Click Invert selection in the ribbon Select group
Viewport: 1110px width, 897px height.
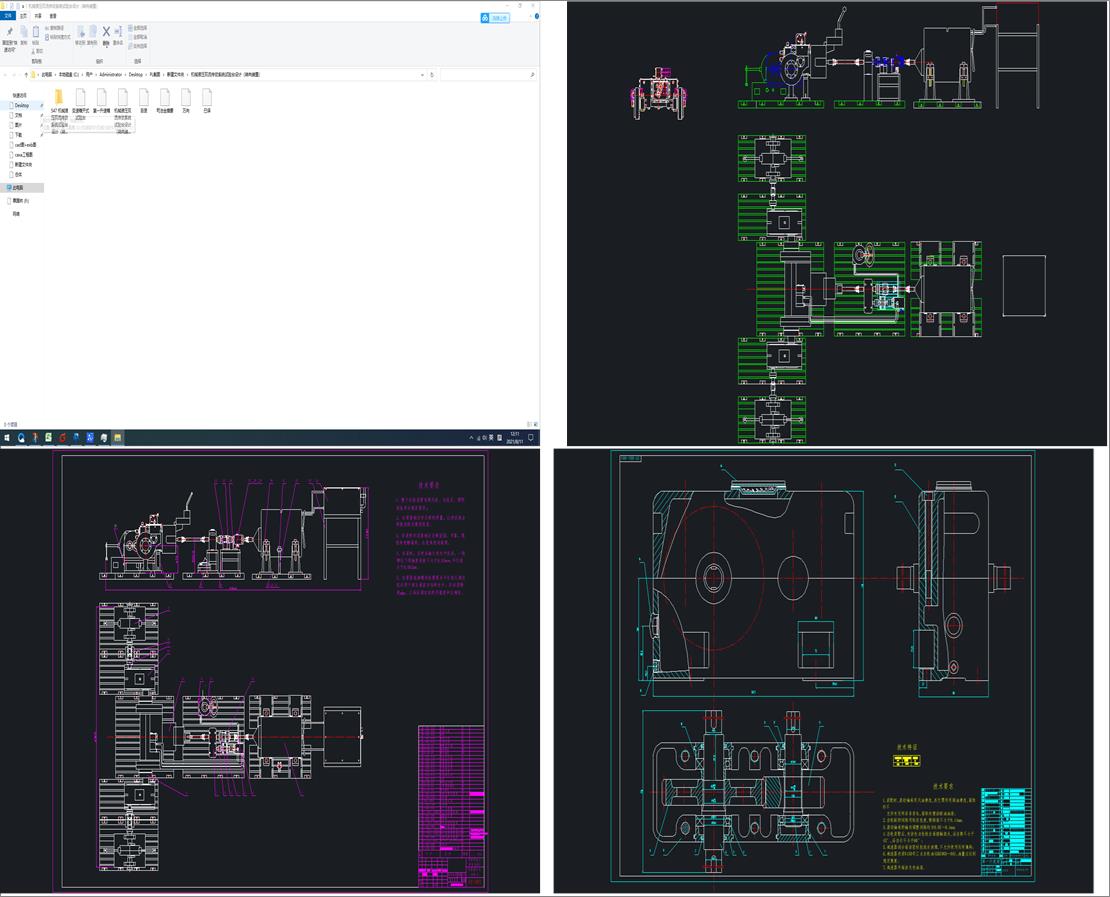click(x=138, y=45)
